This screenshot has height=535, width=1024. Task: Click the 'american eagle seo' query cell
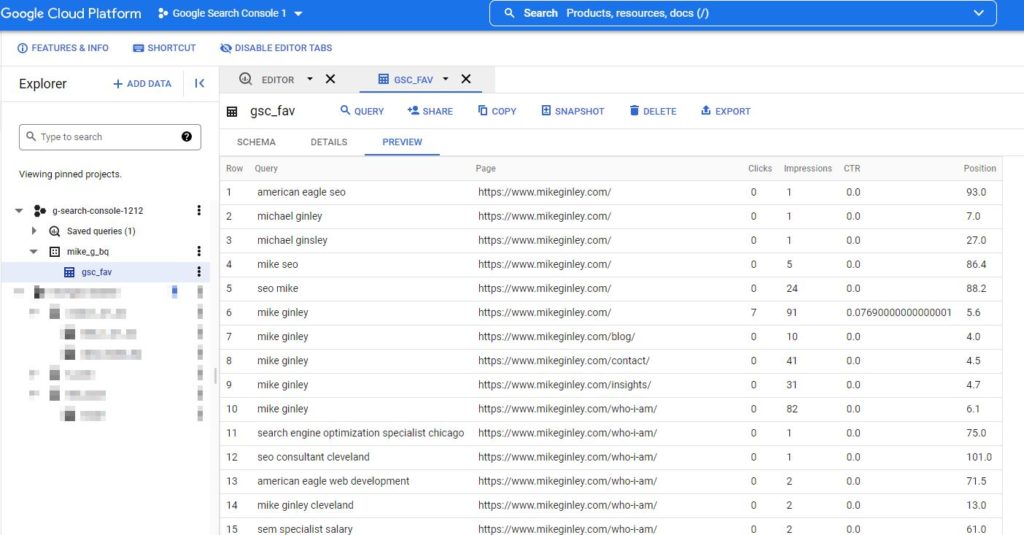click(x=301, y=192)
